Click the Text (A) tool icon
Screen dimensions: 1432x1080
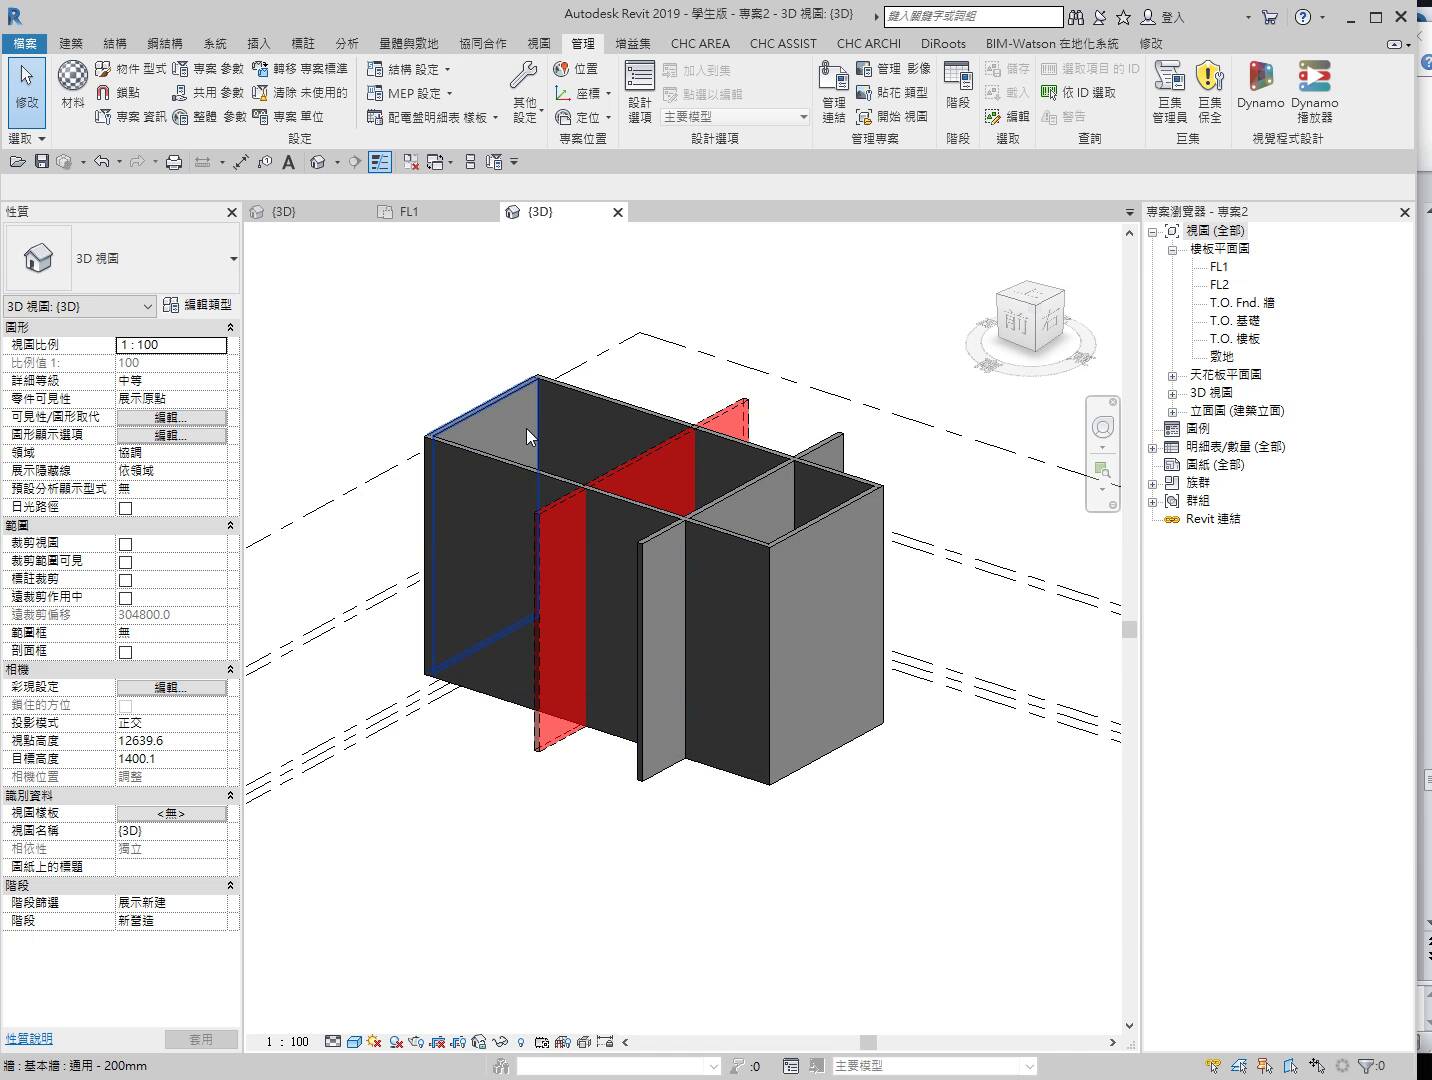click(289, 161)
